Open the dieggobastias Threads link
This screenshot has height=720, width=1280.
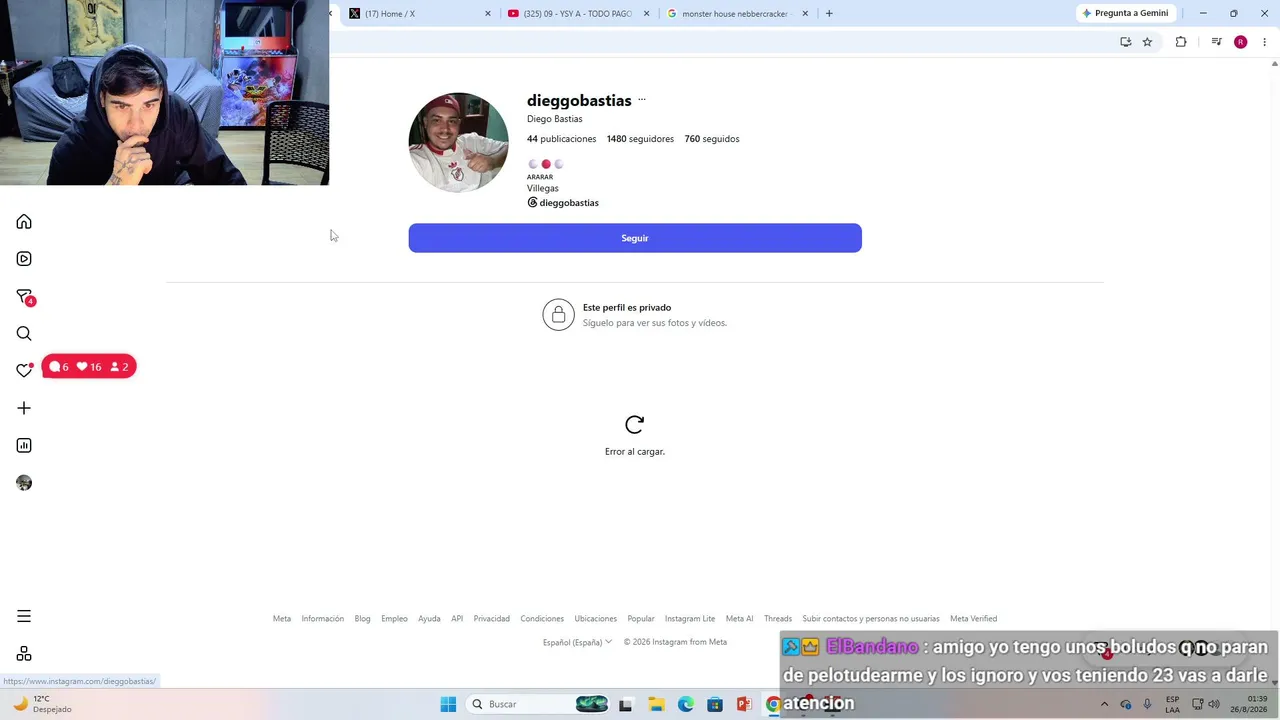563,203
